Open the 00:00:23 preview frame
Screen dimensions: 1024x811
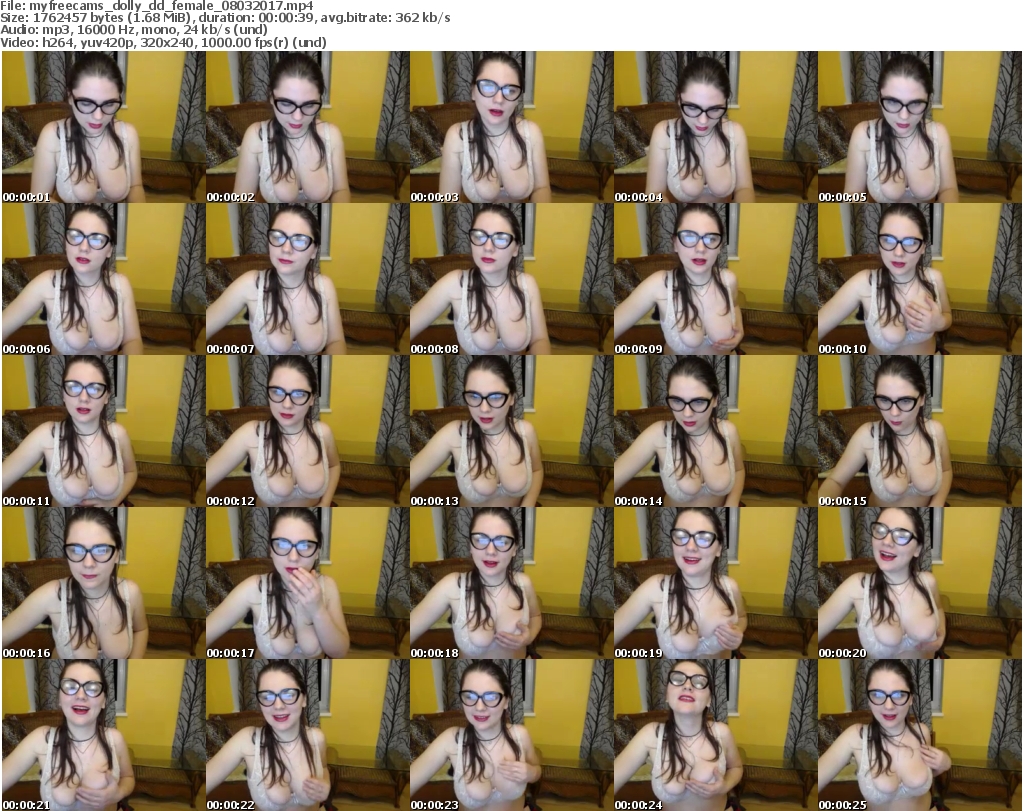tap(511, 735)
